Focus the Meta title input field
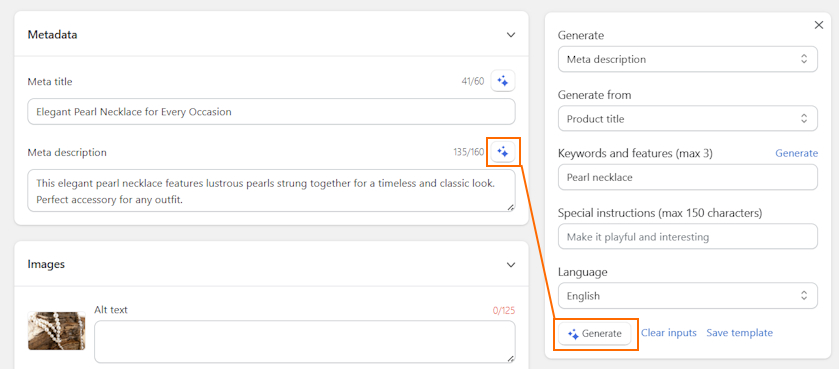Image resolution: width=839 pixels, height=369 pixels. [x=271, y=112]
